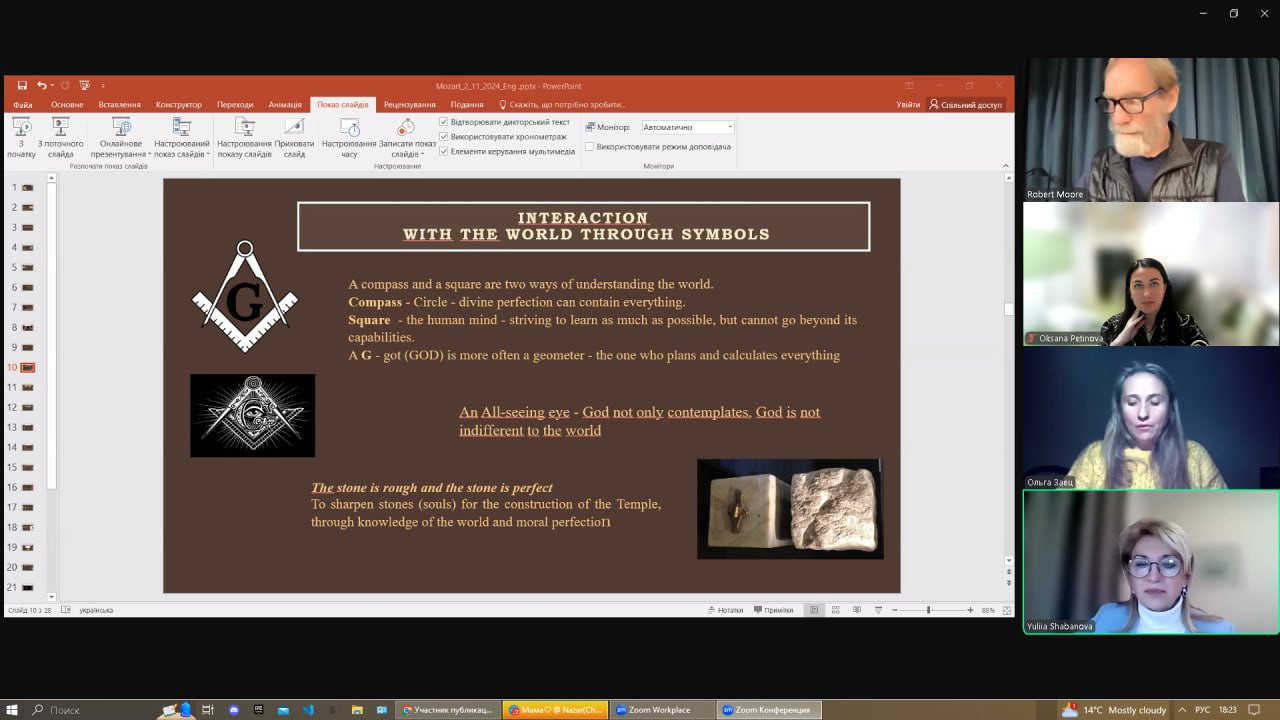This screenshot has width=1280, height=720.
Task: Switch to the Вставлення ribbon tab
Action: (120, 104)
